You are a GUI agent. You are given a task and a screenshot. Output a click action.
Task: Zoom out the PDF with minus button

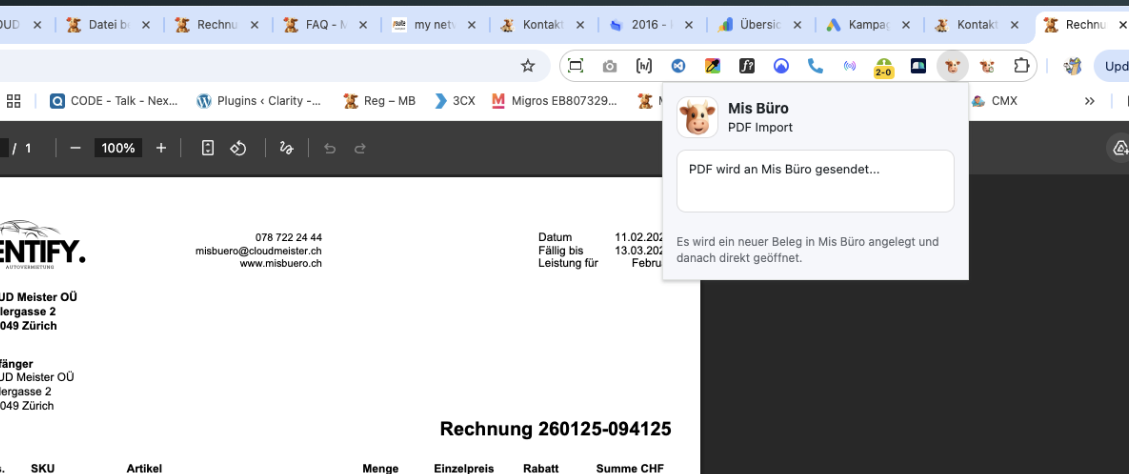(x=75, y=148)
